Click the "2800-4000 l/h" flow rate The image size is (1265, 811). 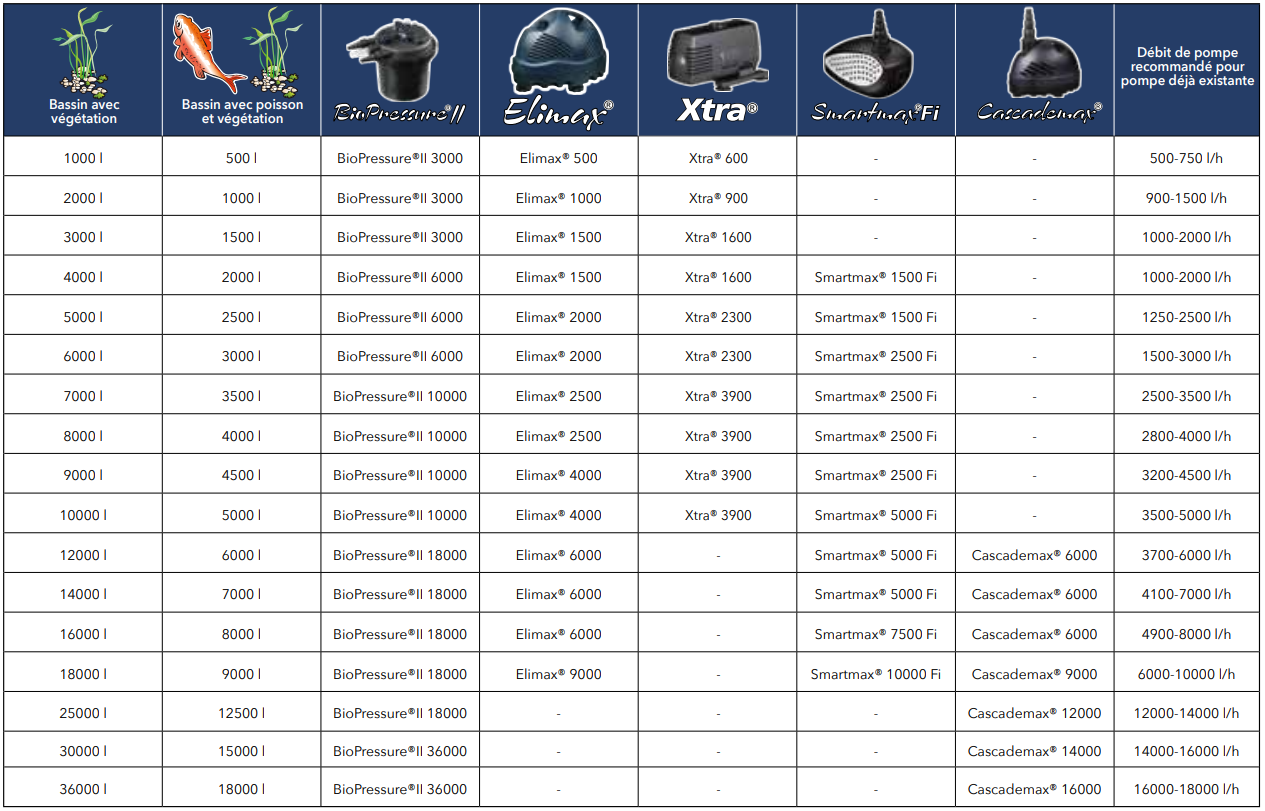[x=1187, y=436]
